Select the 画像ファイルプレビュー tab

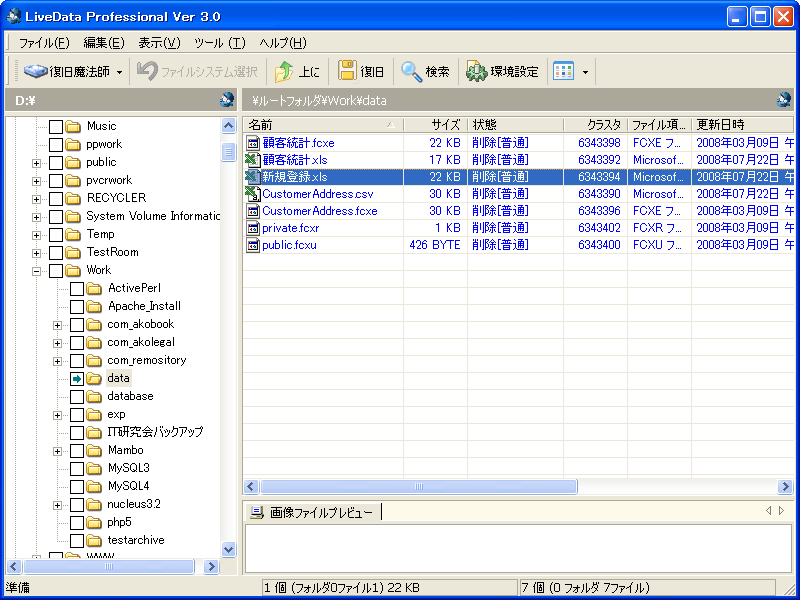[313, 512]
